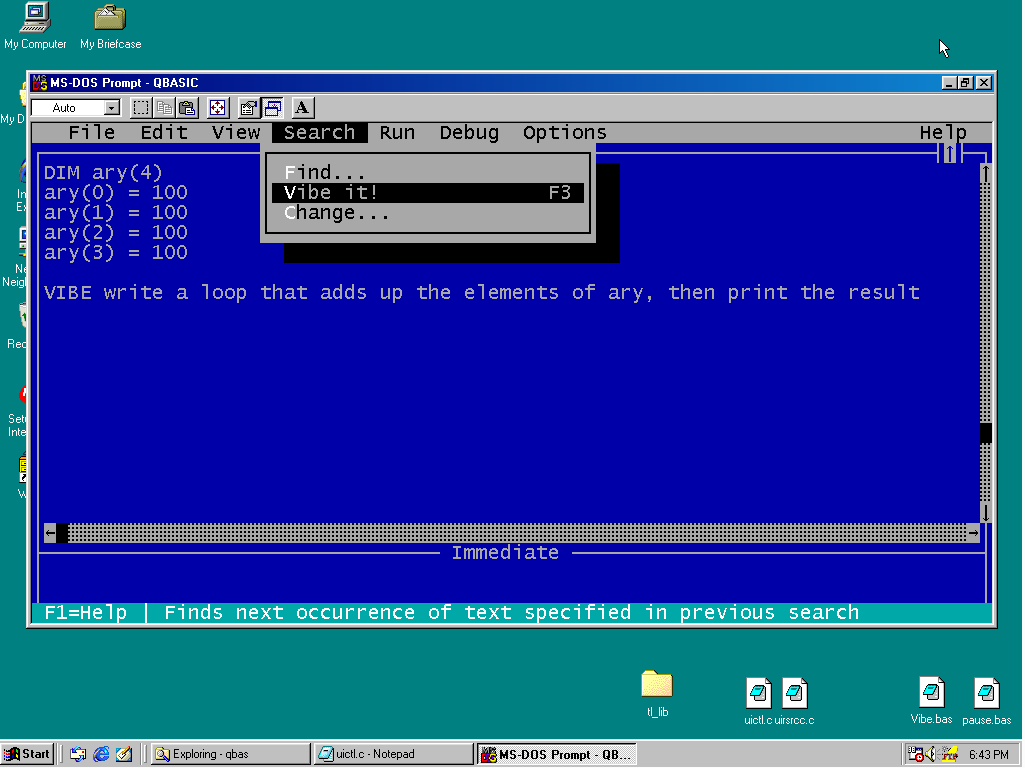Open the Run menu in QBASIC
This screenshot has height=768, width=1025.
point(397,133)
